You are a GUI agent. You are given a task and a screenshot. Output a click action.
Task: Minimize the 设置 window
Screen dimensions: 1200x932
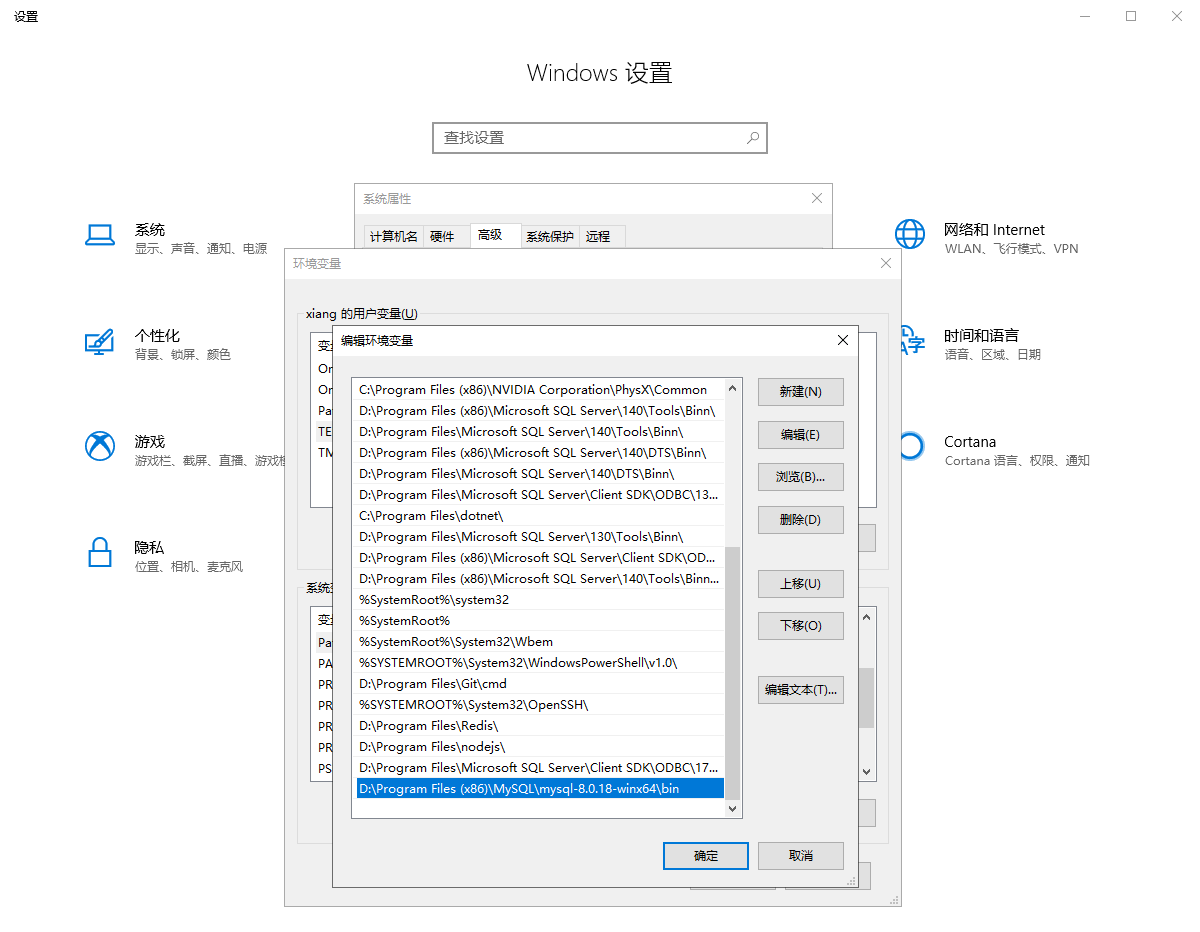(x=1085, y=16)
